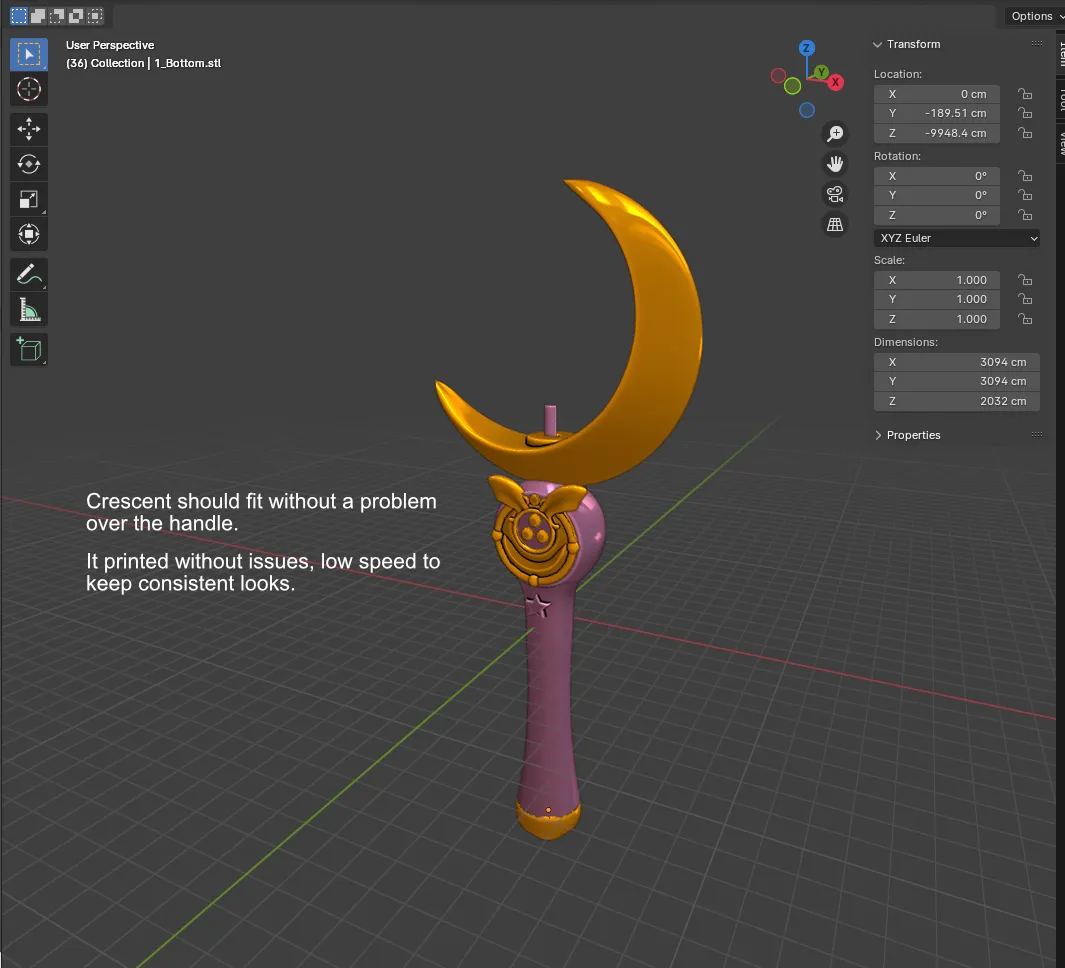Click negative X axis gizmo circle
Viewport: 1065px width, 968px height.
pos(778,75)
